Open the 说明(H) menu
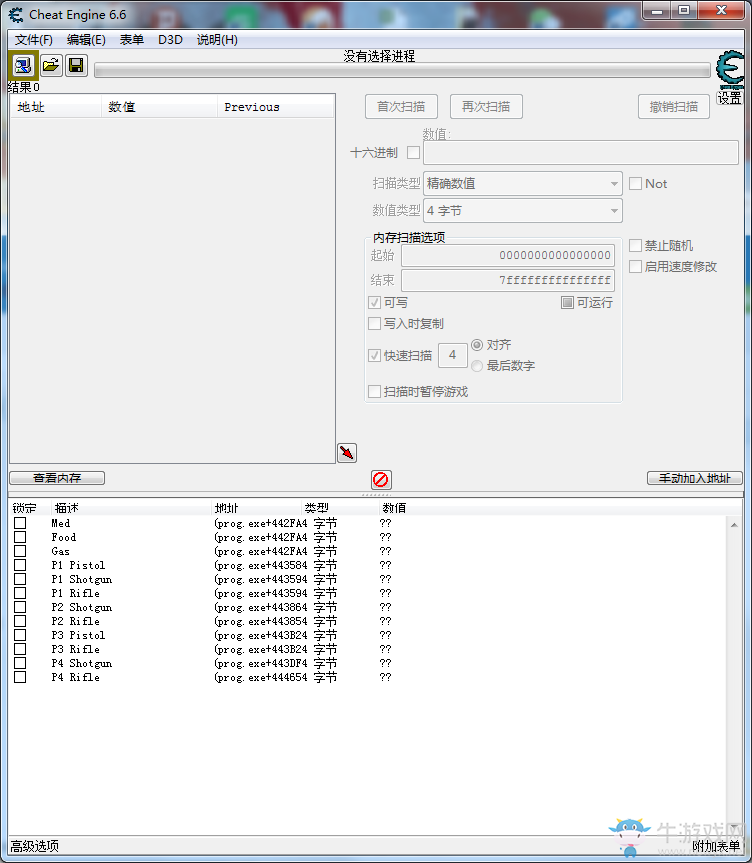 pyautogui.click(x=217, y=40)
